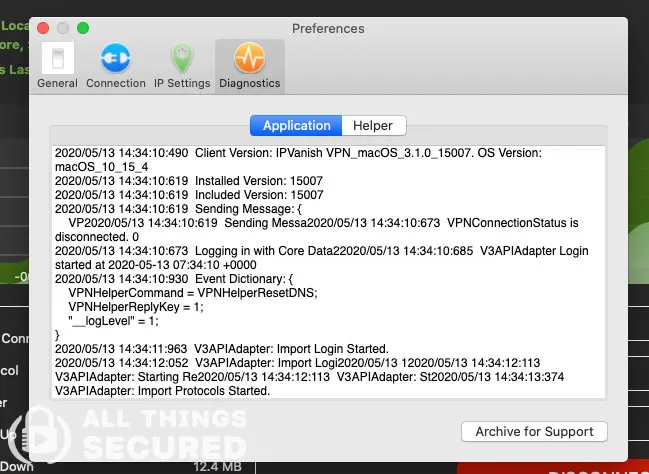This screenshot has height=474, width=649.
Task: Switch to the Application log tab
Action: tap(296, 125)
